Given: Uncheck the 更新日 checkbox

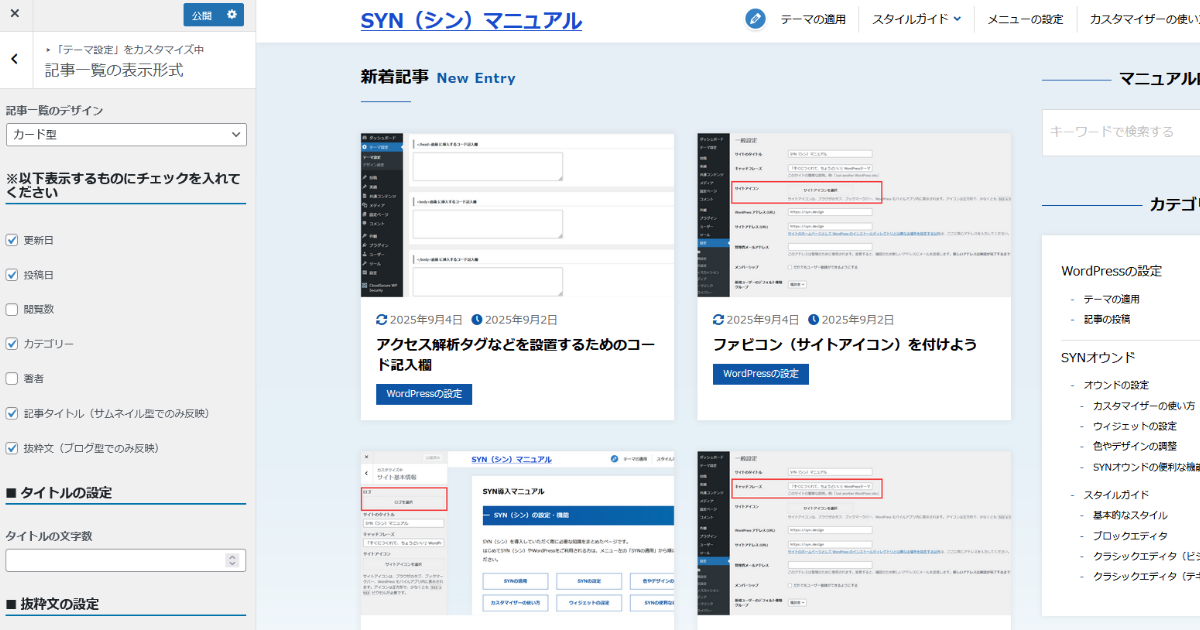Looking at the screenshot, I should click(11, 240).
